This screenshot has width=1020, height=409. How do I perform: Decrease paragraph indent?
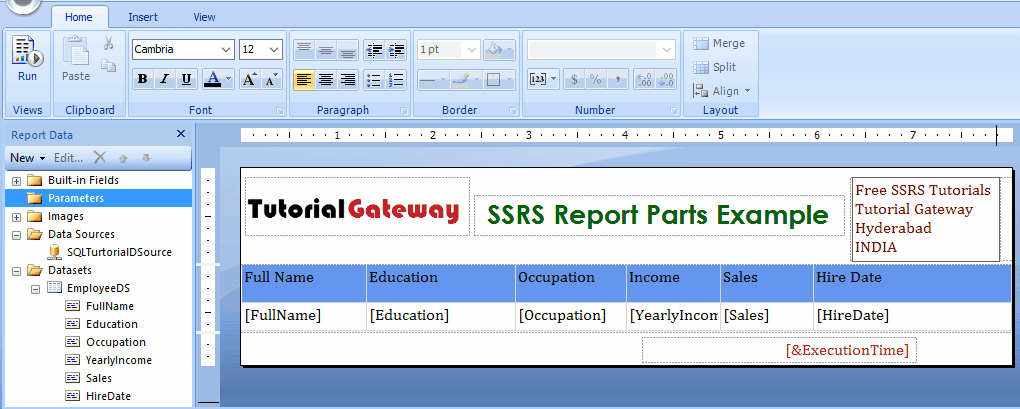(x=373, y=49)
